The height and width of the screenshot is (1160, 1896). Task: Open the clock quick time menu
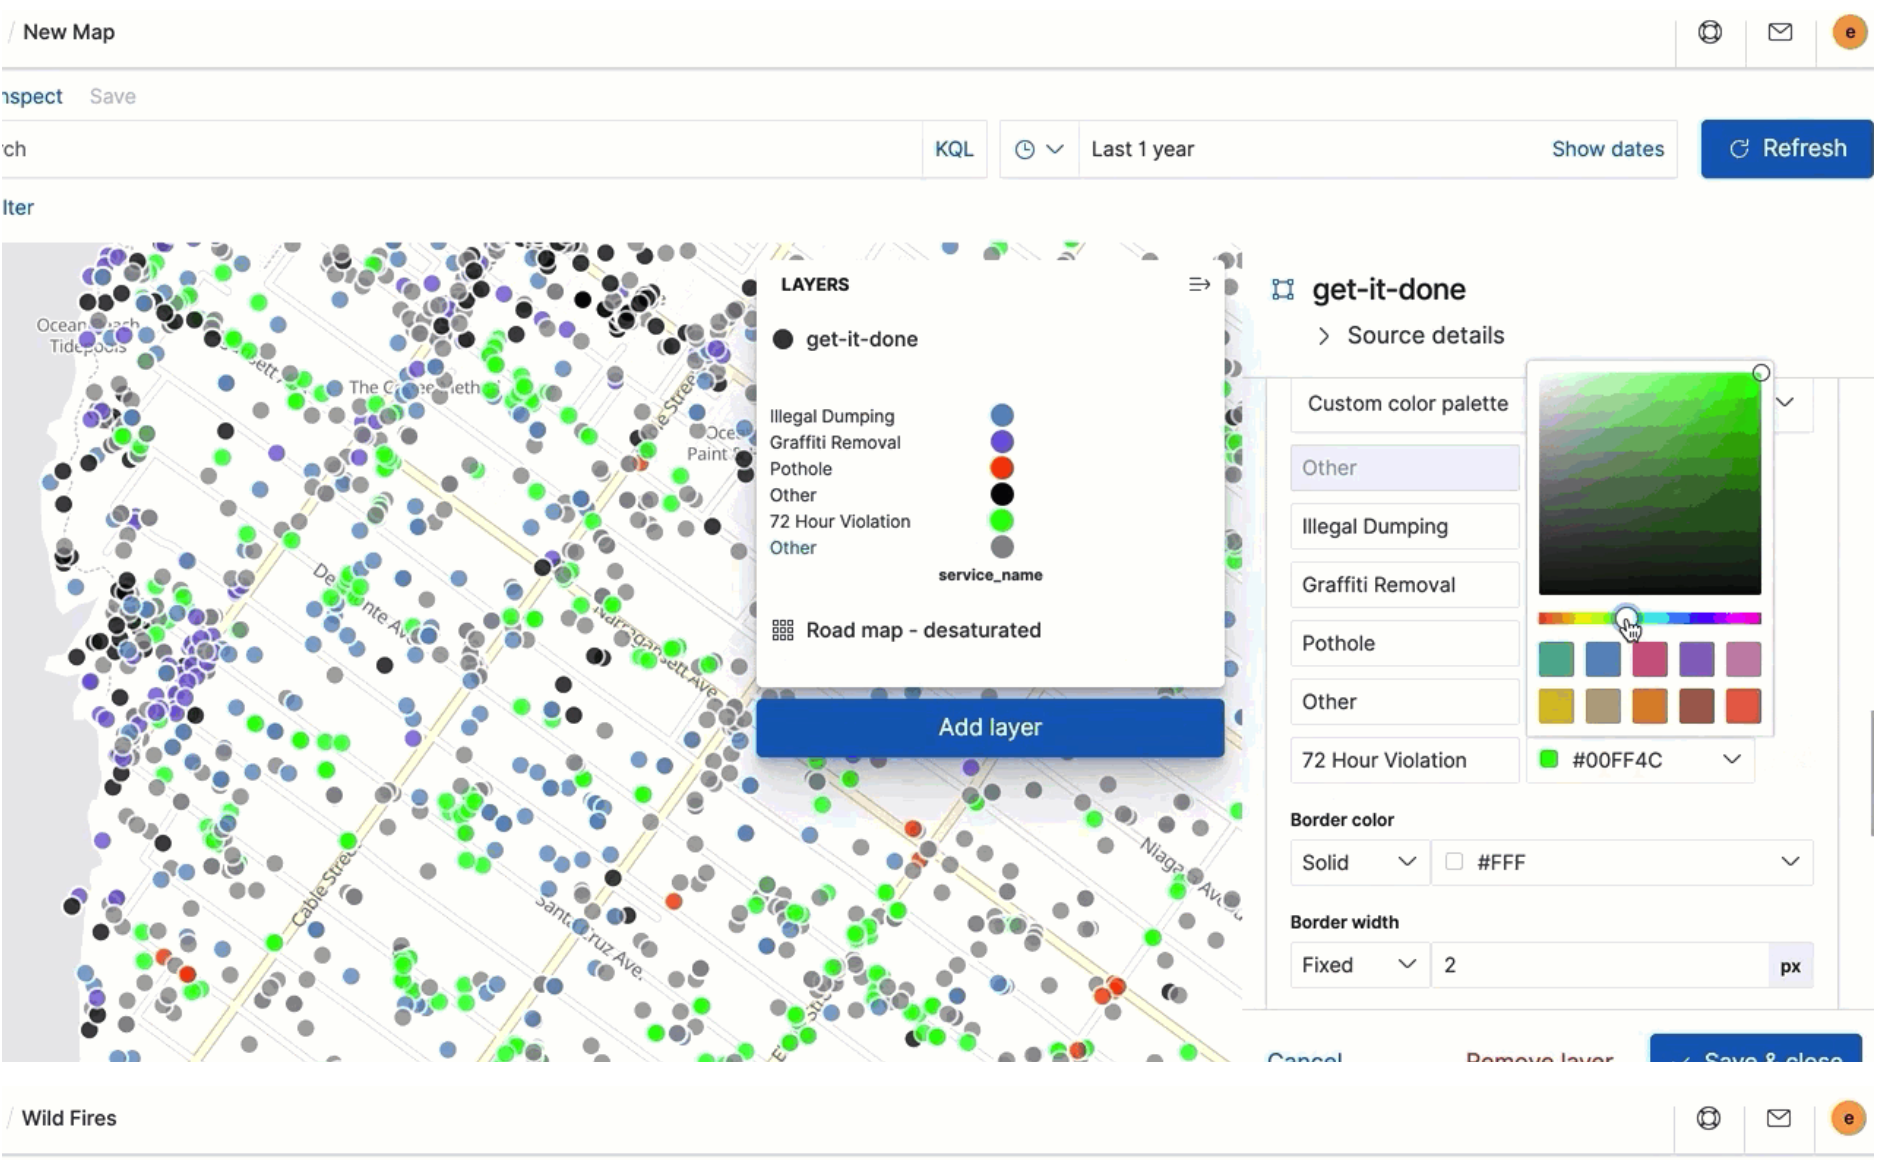pyautogui.click(x=1038, y=149)
